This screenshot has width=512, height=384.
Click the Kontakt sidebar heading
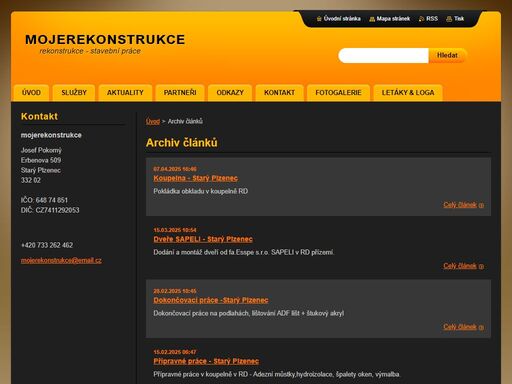pyautogui.click(x=39, y=116)
